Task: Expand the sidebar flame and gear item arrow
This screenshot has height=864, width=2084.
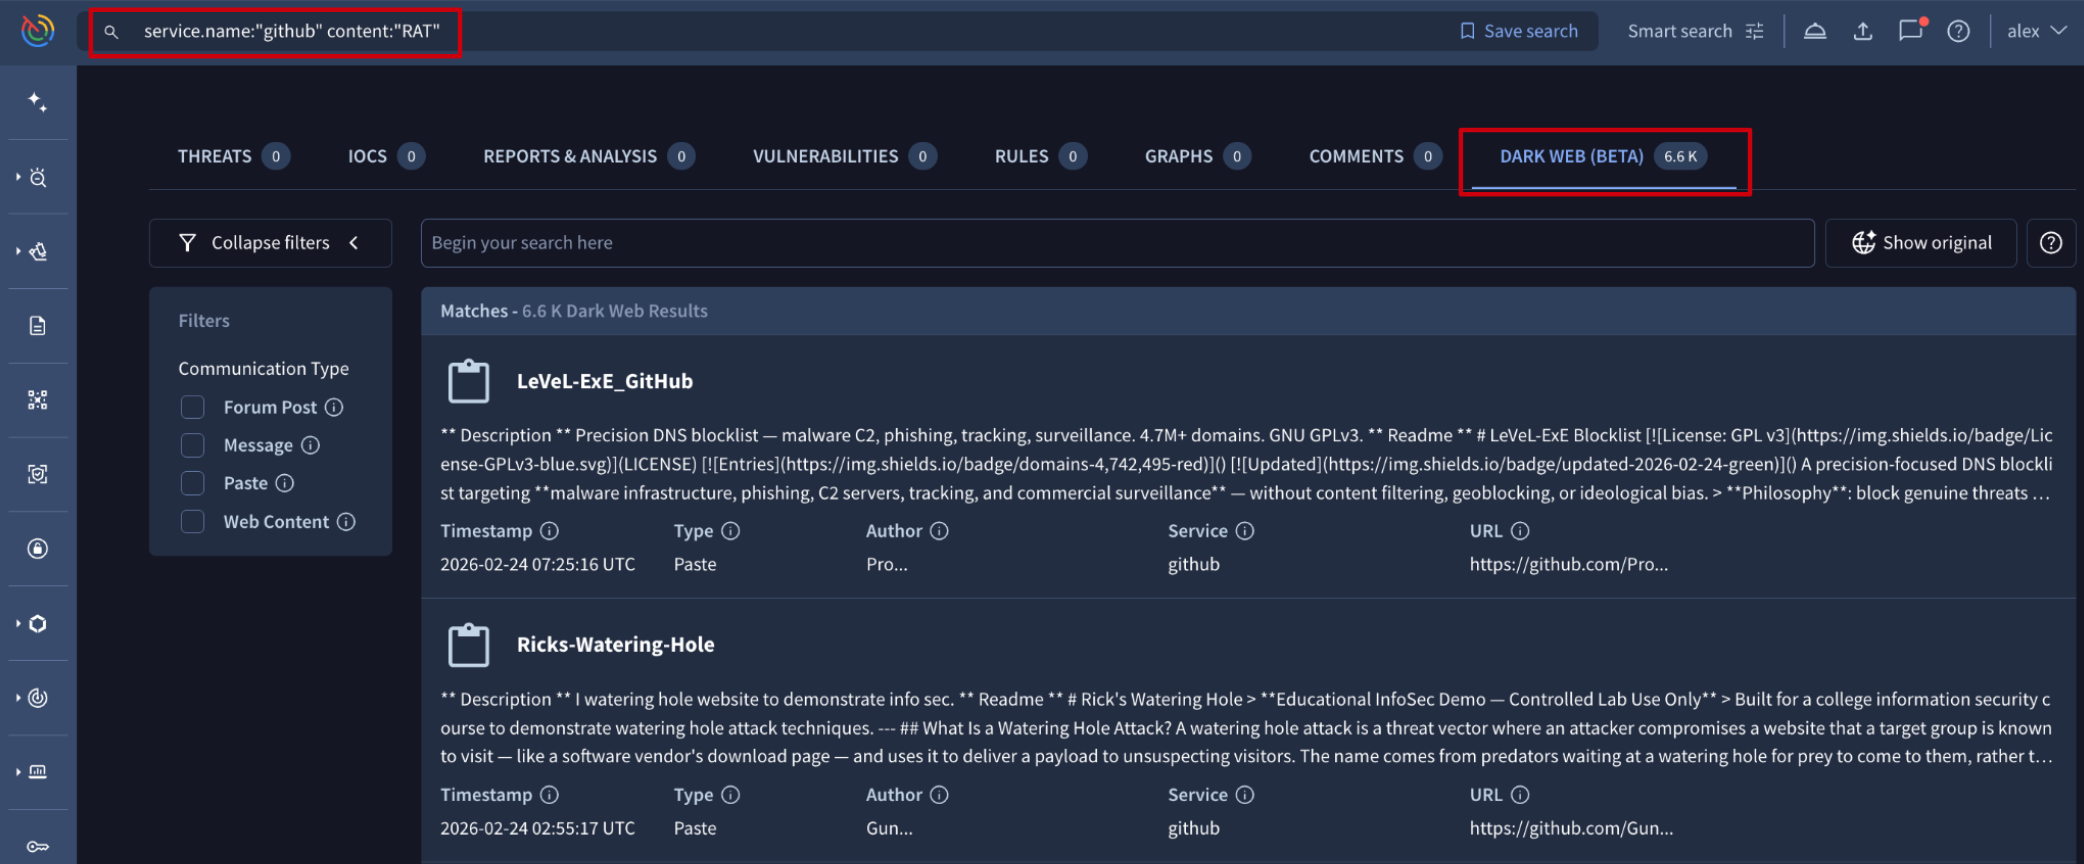Action: (18, 251)
